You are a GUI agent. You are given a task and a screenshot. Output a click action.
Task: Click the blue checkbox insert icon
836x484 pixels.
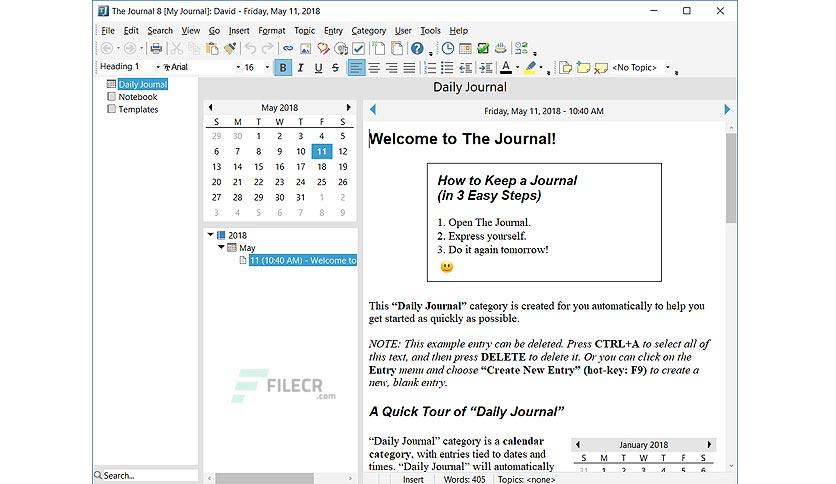click(358, 49)
